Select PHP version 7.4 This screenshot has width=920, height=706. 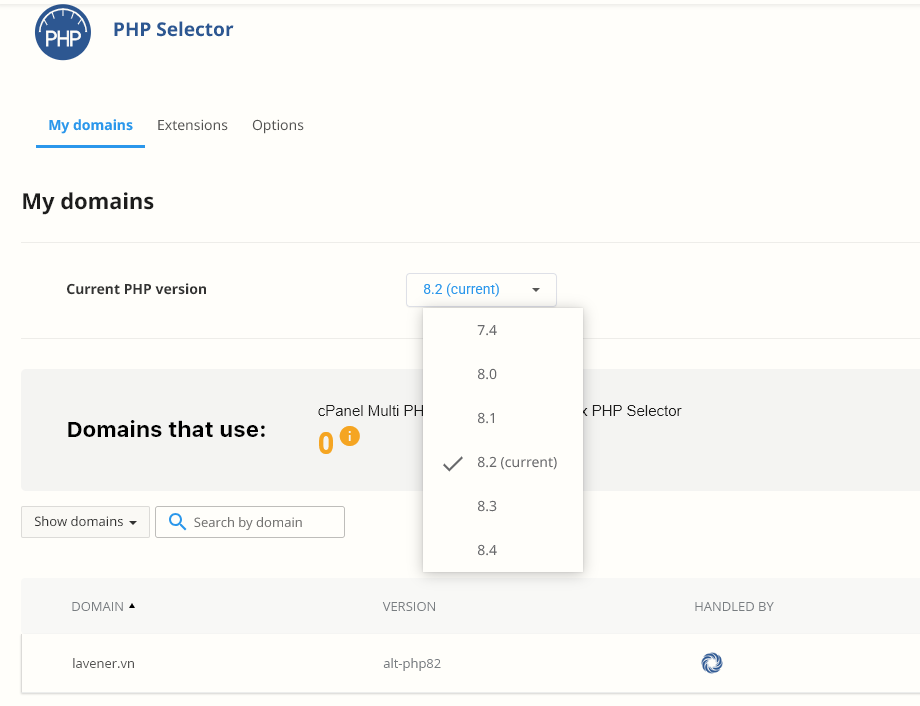487,330
